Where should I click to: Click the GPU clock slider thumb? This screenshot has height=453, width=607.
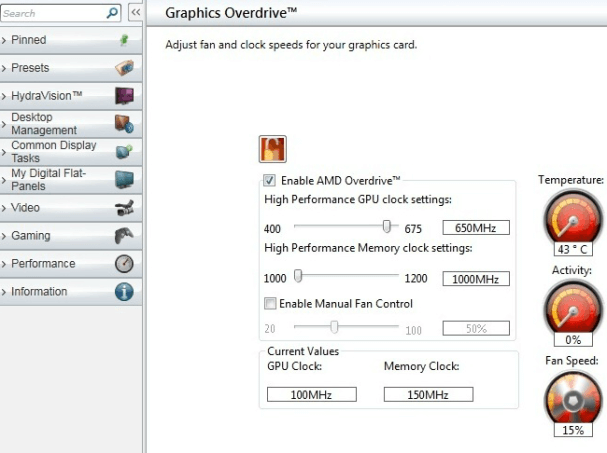click(x=386, y=226)
